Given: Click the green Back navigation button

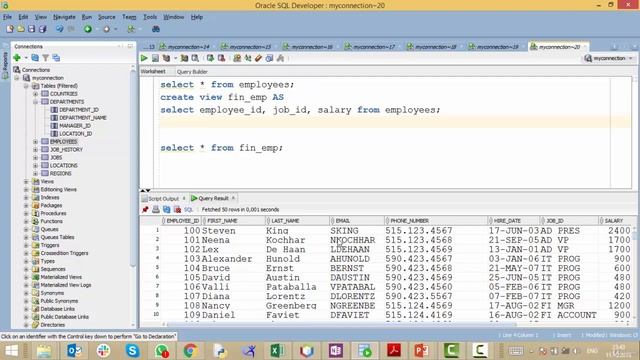Looking at the screenshot, I should click(x=88, y=29).
